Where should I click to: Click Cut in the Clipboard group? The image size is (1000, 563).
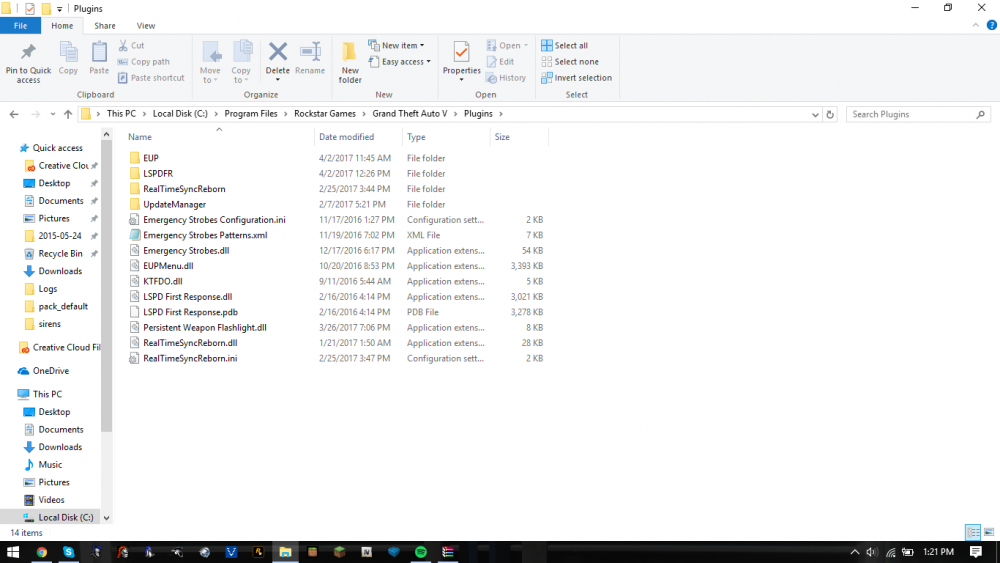[131, 45]
